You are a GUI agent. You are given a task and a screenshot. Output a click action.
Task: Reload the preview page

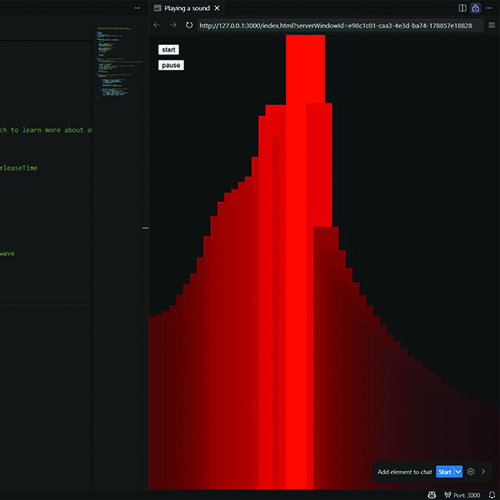click(x=189, y=25)
